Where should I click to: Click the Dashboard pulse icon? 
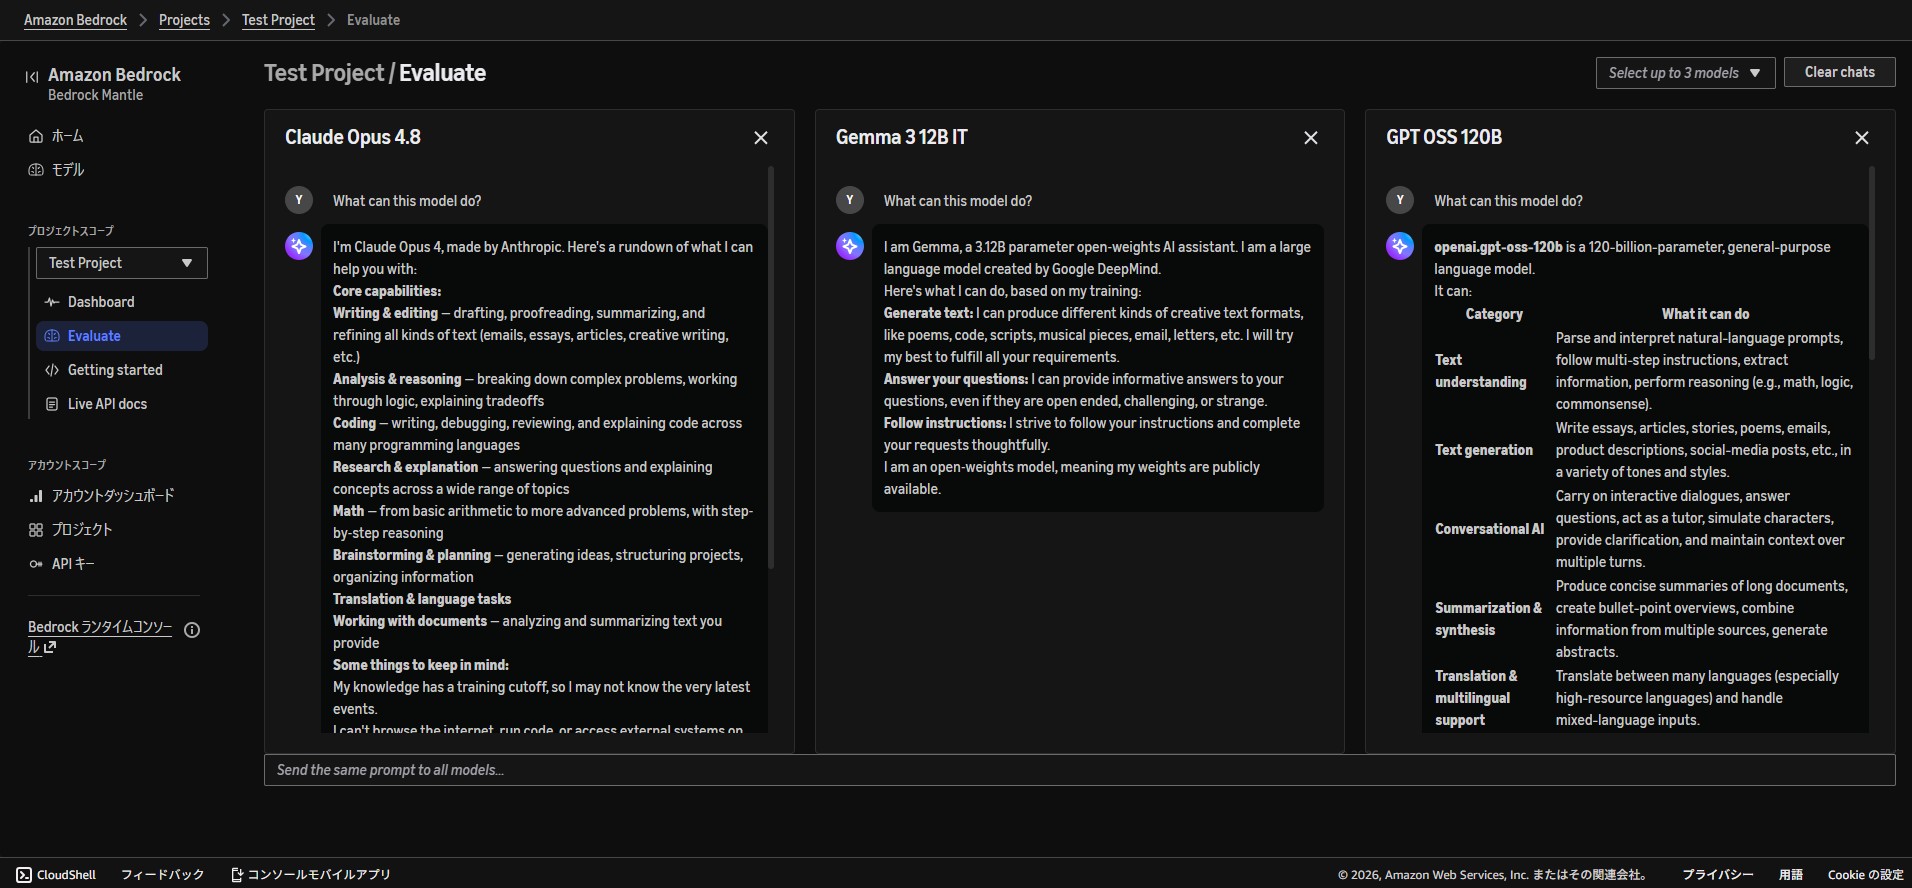click(52, 302)
